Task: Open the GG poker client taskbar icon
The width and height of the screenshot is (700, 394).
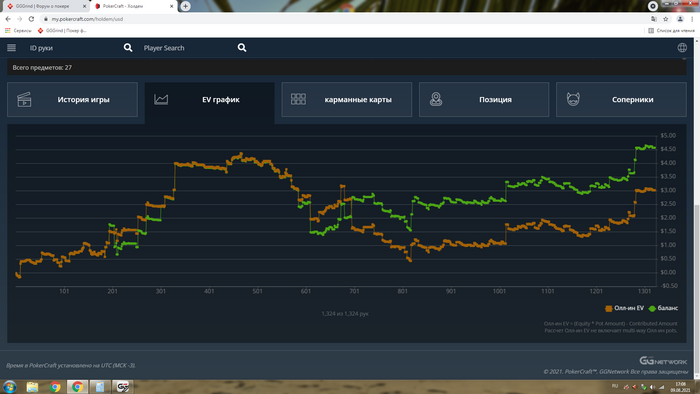Action: pos(122,386)
